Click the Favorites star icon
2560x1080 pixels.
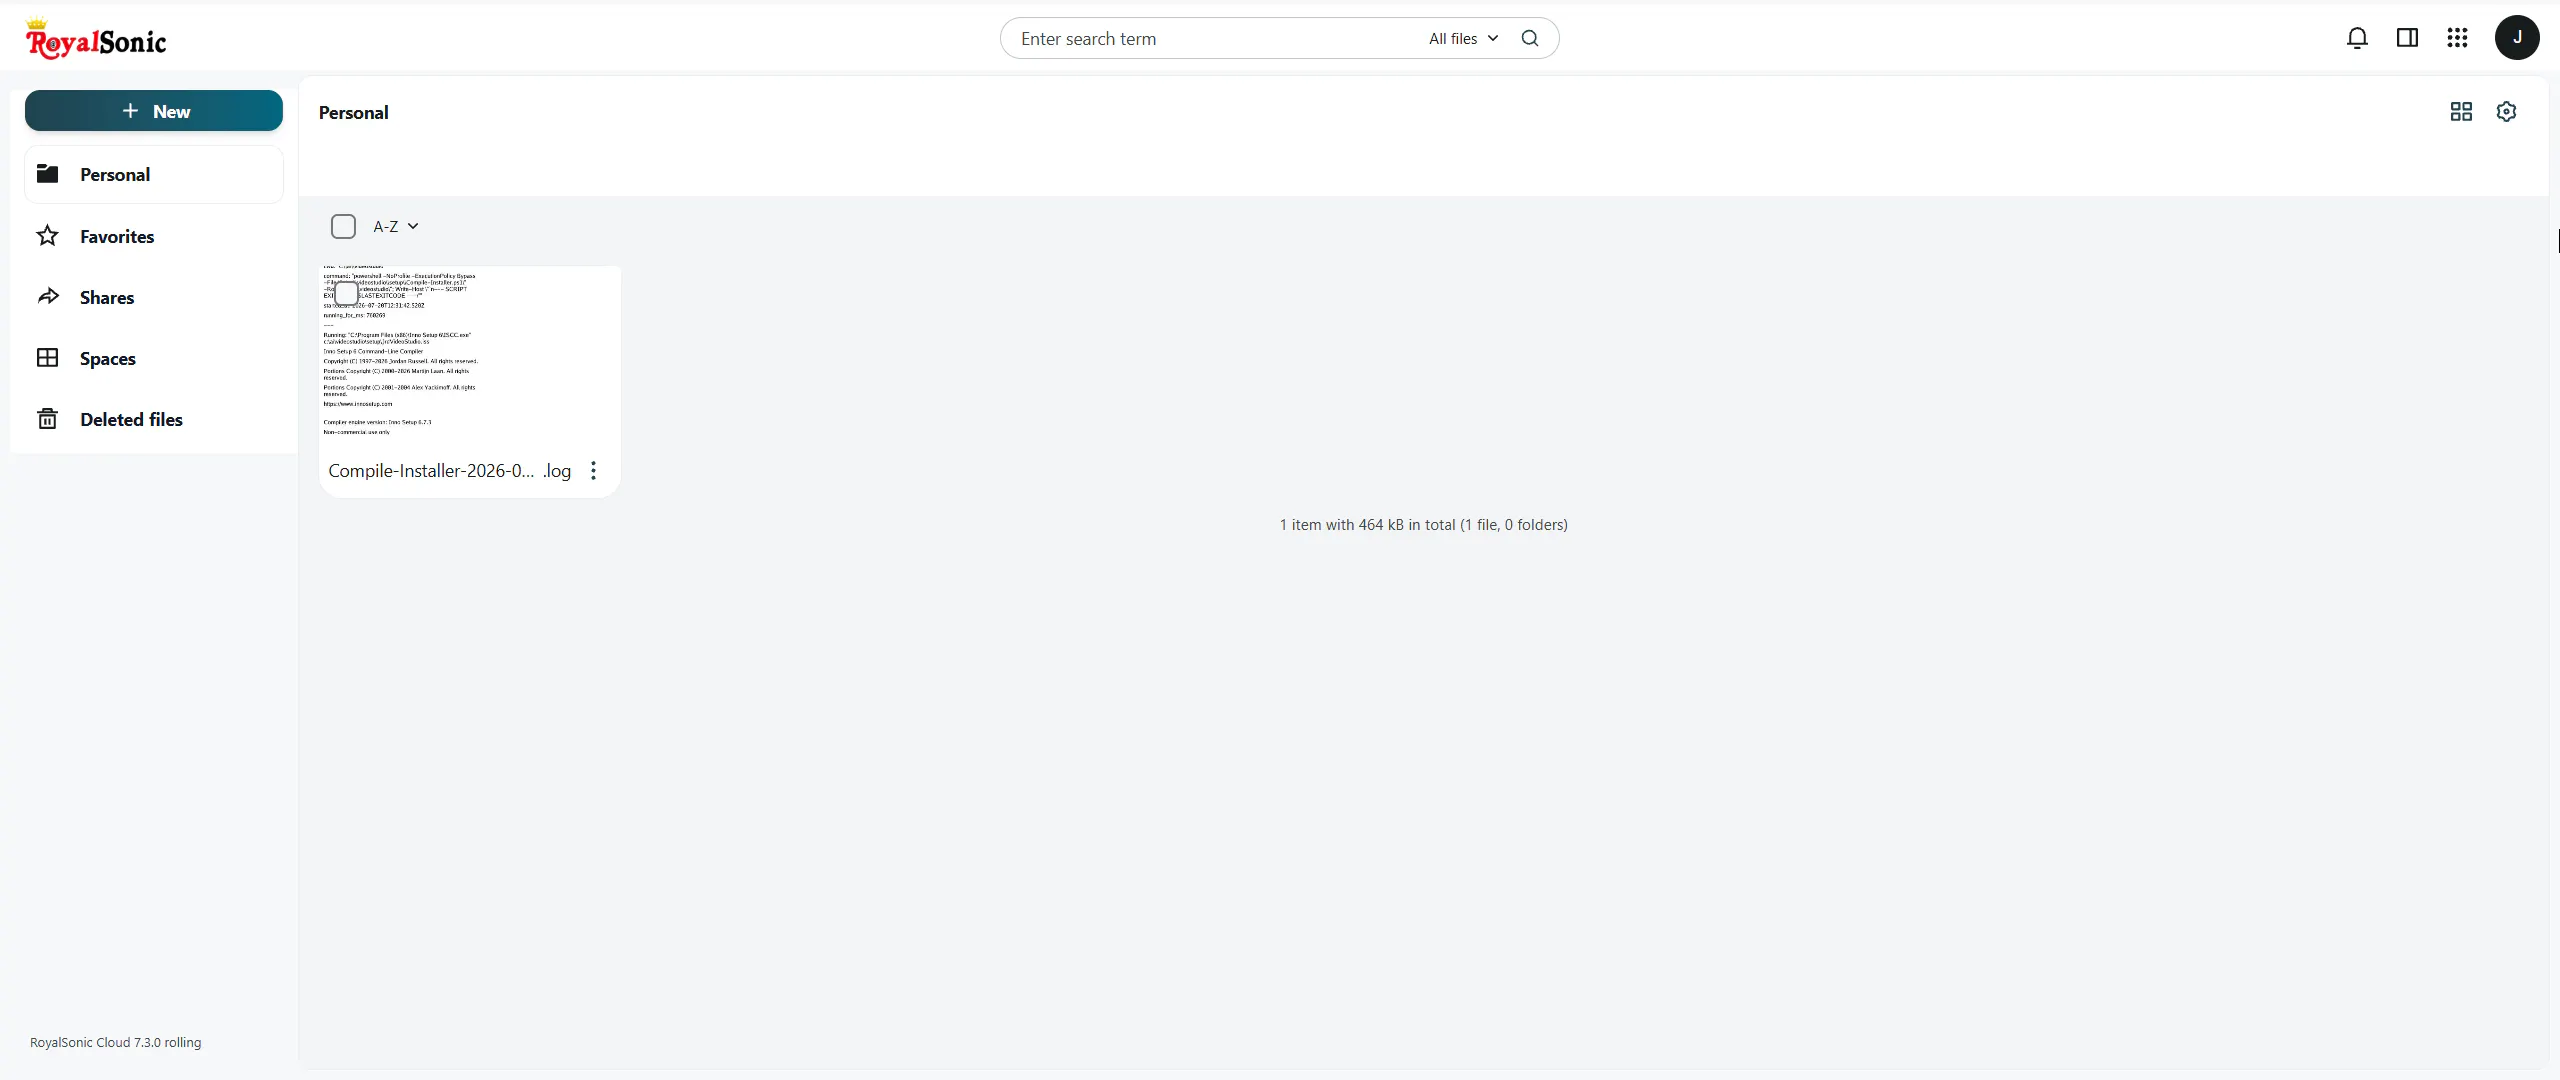(47, 236)
